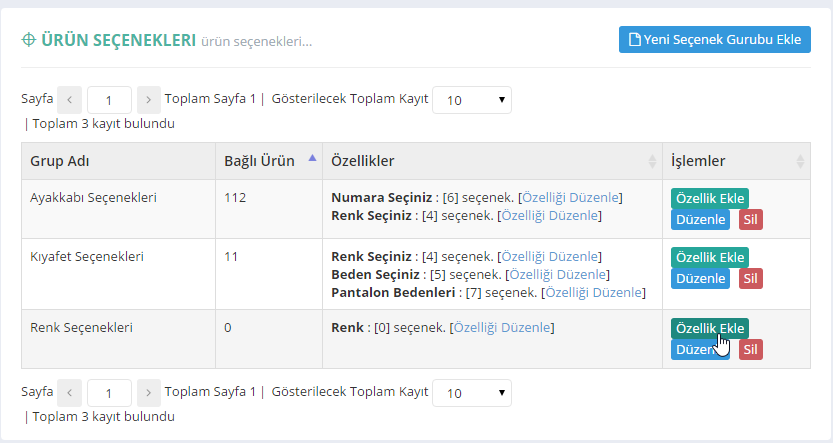Screen dimensions: 833x443
Task: Edit the Kıyafet Seçenekleri group
Action: tap(700, 278)
